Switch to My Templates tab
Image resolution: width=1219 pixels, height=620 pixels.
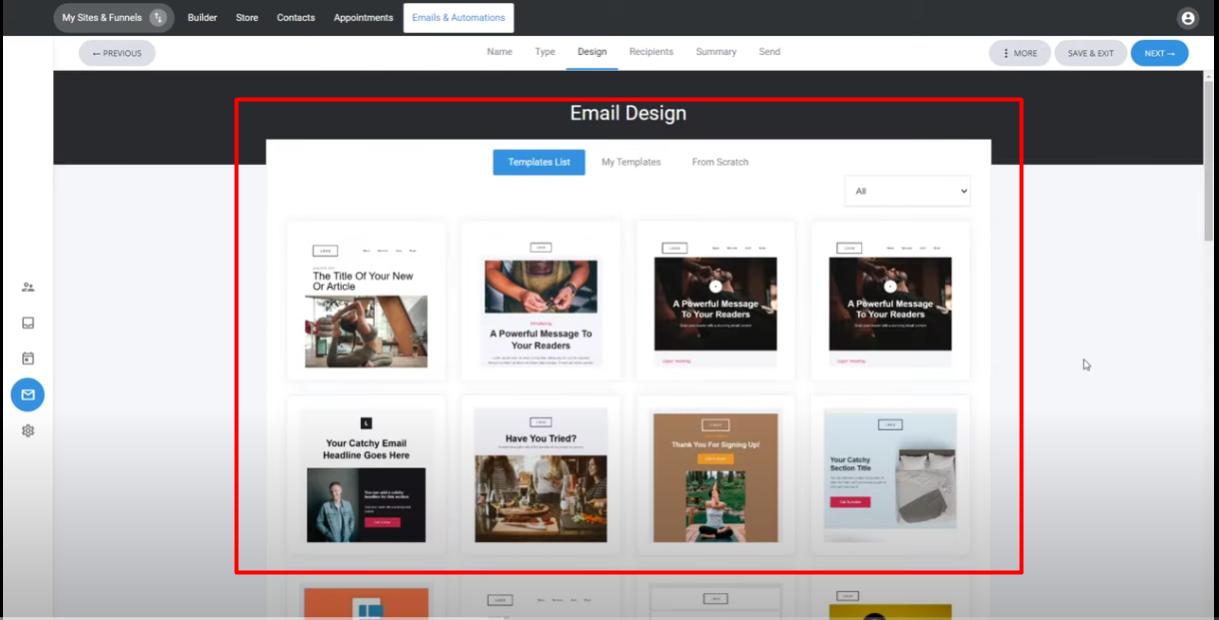pos(631,162)
